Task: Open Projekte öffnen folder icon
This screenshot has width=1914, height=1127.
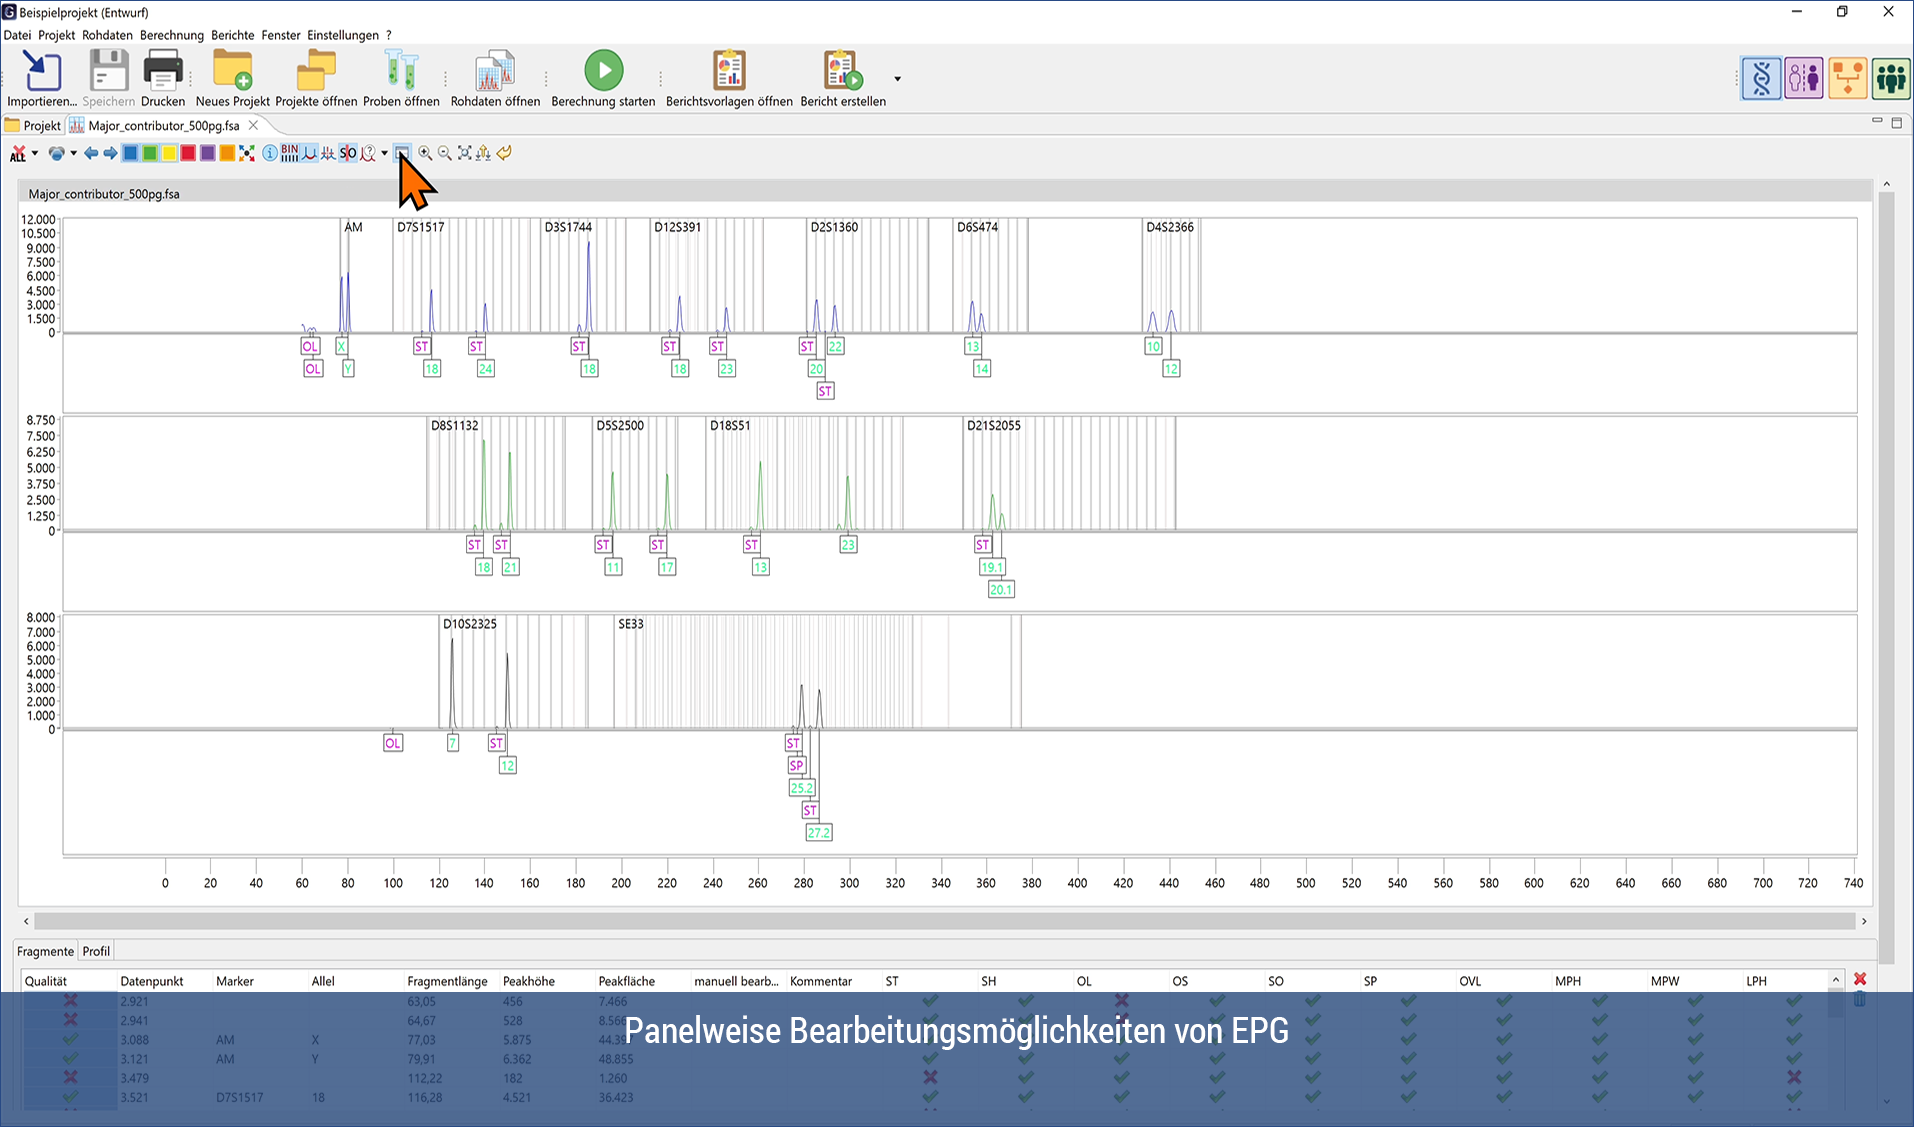Action: 316,71
